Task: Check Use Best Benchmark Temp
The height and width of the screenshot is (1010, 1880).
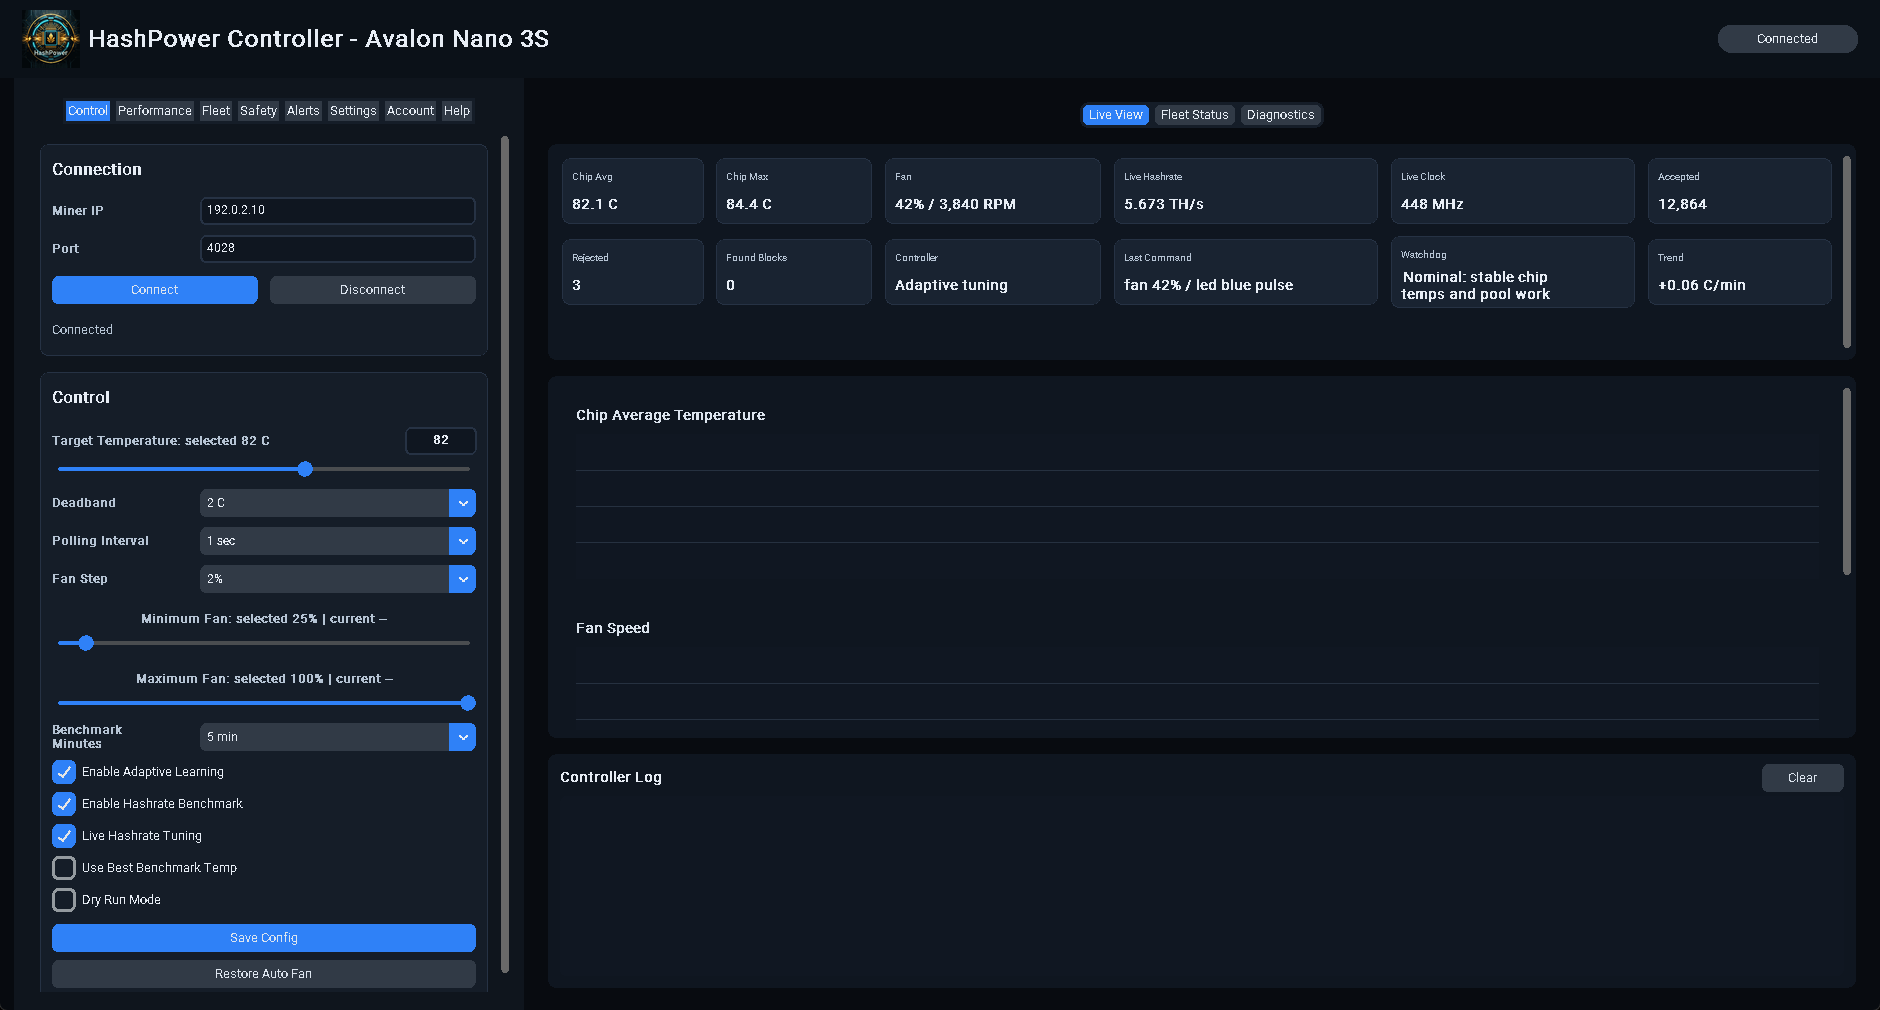Action: point(64,868)
